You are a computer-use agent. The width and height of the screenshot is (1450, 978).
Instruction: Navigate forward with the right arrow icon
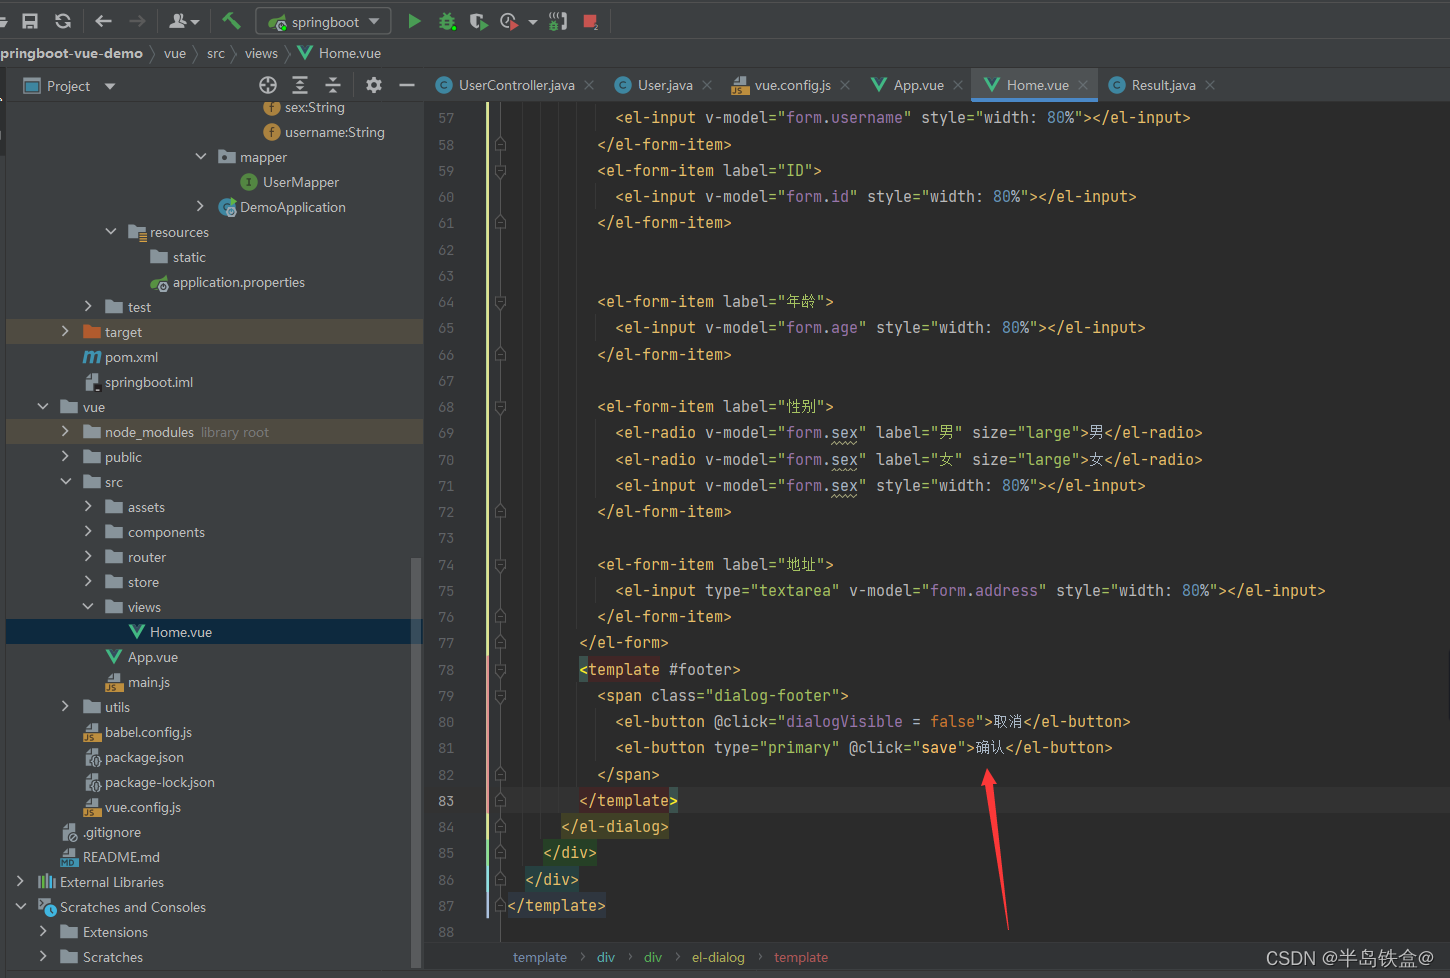coord(137,20)
